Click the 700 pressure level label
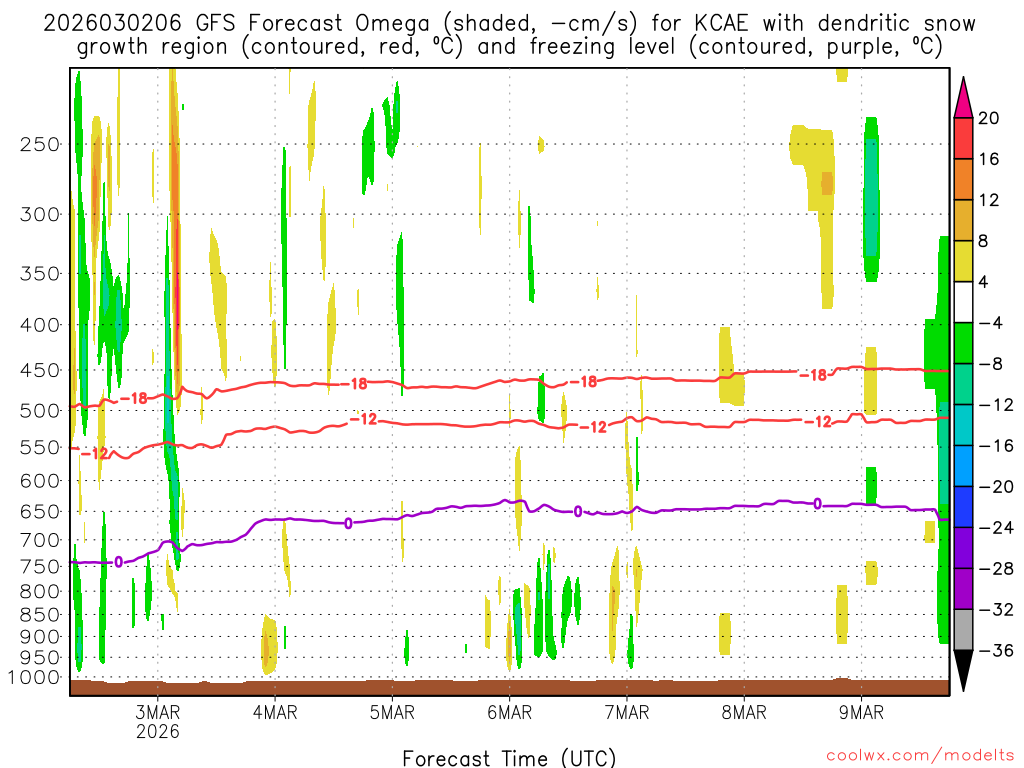The height and width of the screenshot is (768, 1024). (x=40, y=540)
